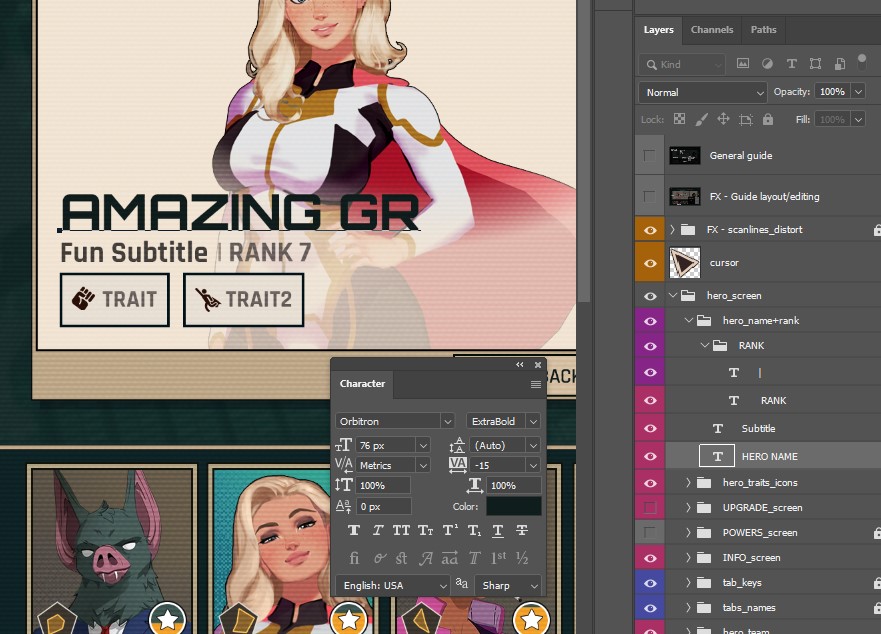Click the cursor layer thumbnail
The image size is (881, 634).
[685, 262]
